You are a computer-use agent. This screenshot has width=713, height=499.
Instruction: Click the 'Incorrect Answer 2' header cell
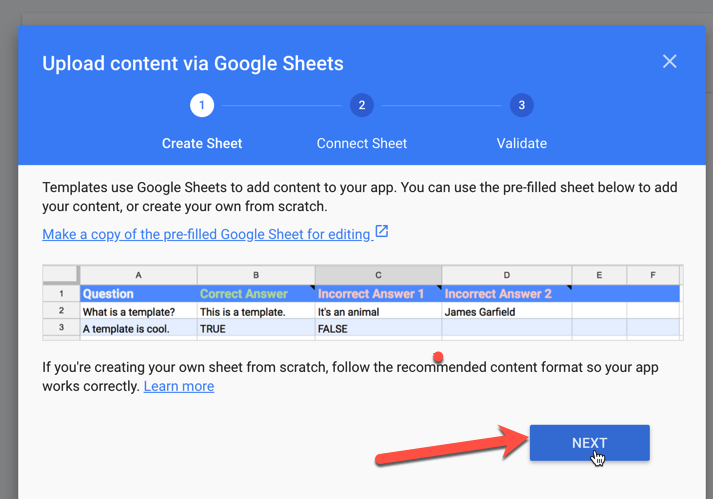point(507,294)
